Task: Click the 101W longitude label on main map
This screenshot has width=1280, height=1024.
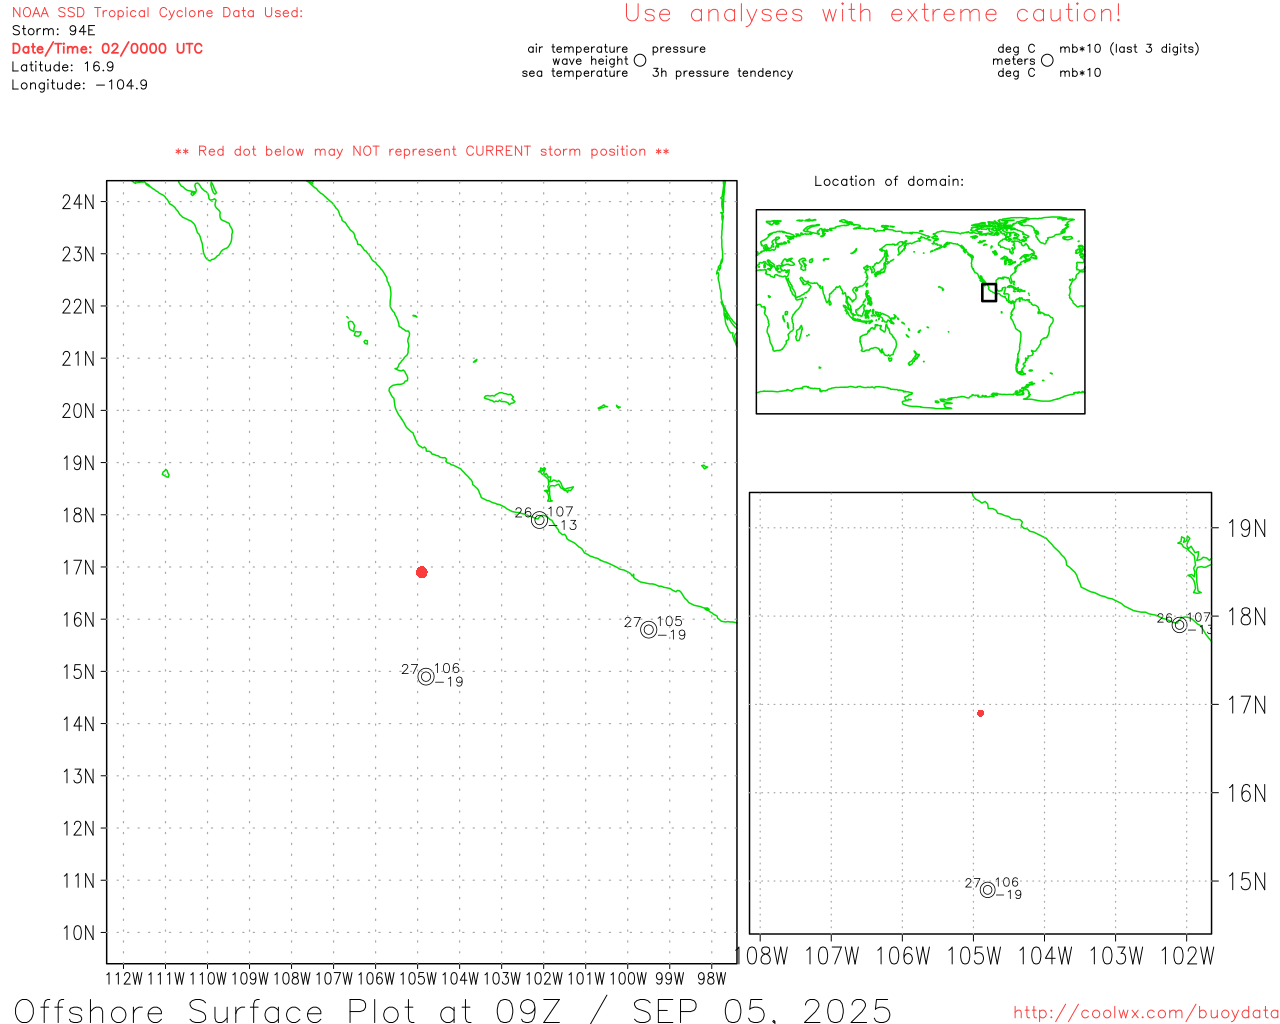Action: pyautogui.click(x=586, y=979)
